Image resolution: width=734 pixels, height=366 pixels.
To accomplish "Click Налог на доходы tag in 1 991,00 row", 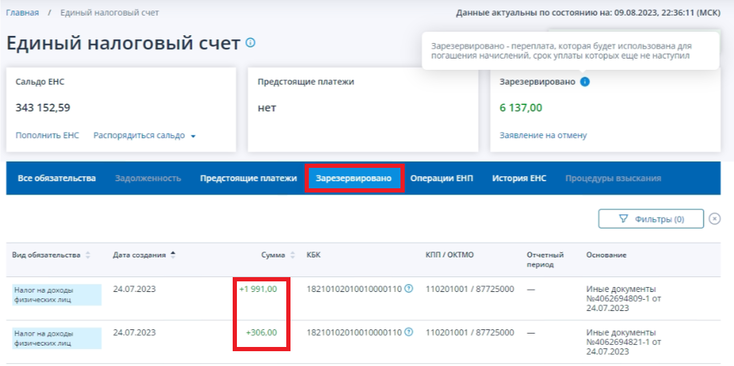I will tap(57, 295).
